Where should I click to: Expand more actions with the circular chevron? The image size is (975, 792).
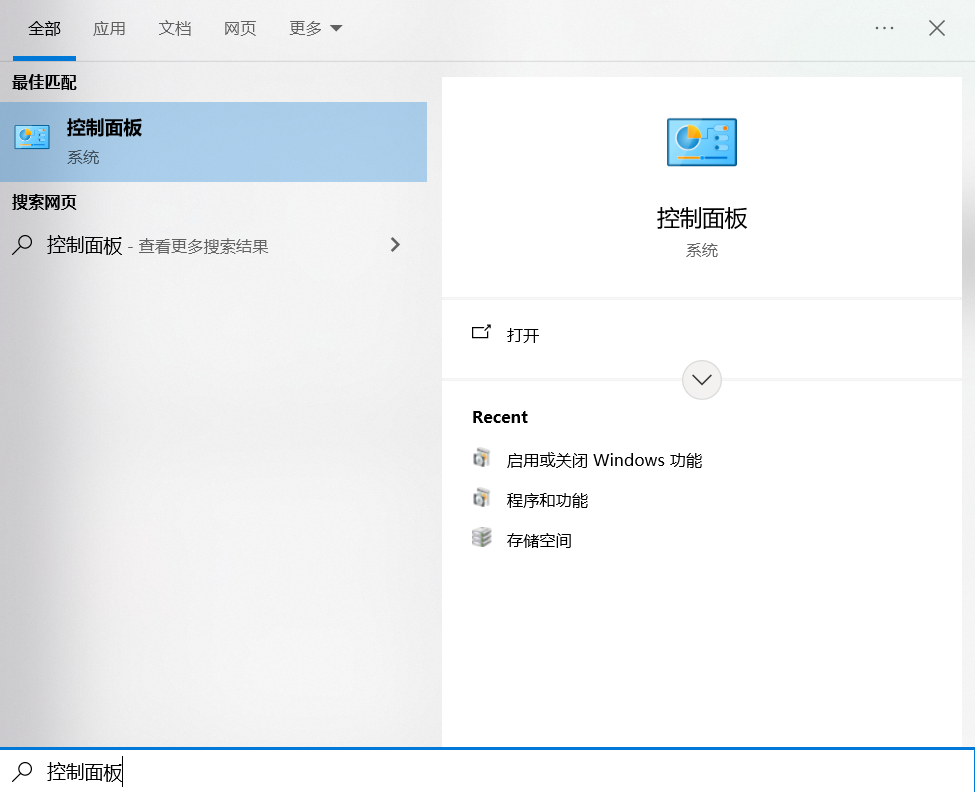click(701, 380)
